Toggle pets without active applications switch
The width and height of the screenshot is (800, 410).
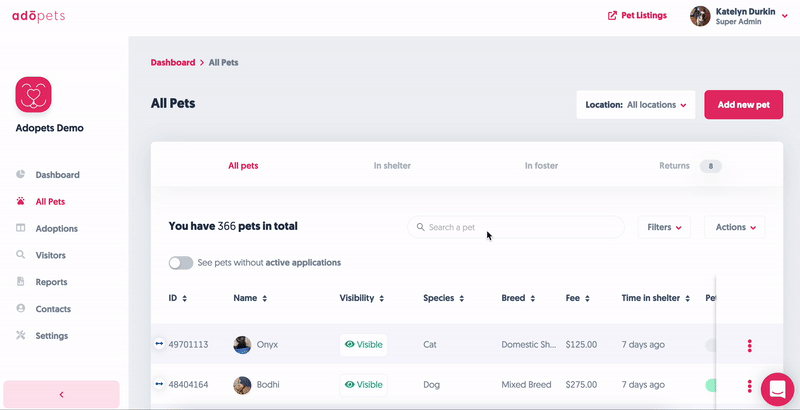[x=181, y=263]
